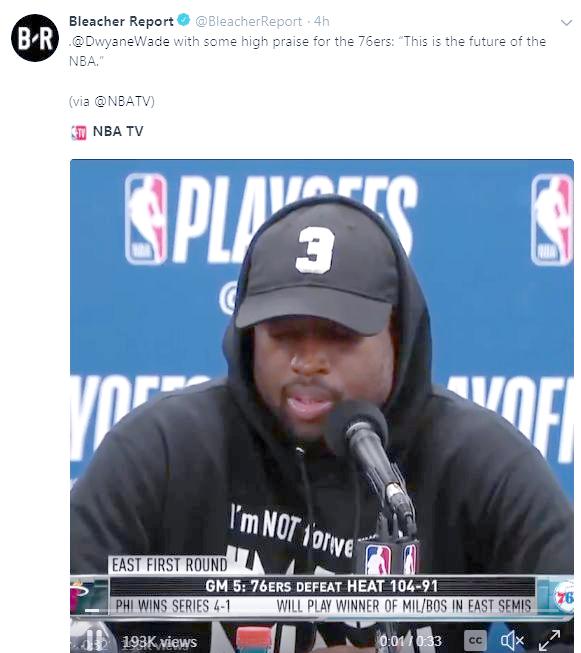
Task: Open the @BleacherReport handle
Action: tap(249, 21)
